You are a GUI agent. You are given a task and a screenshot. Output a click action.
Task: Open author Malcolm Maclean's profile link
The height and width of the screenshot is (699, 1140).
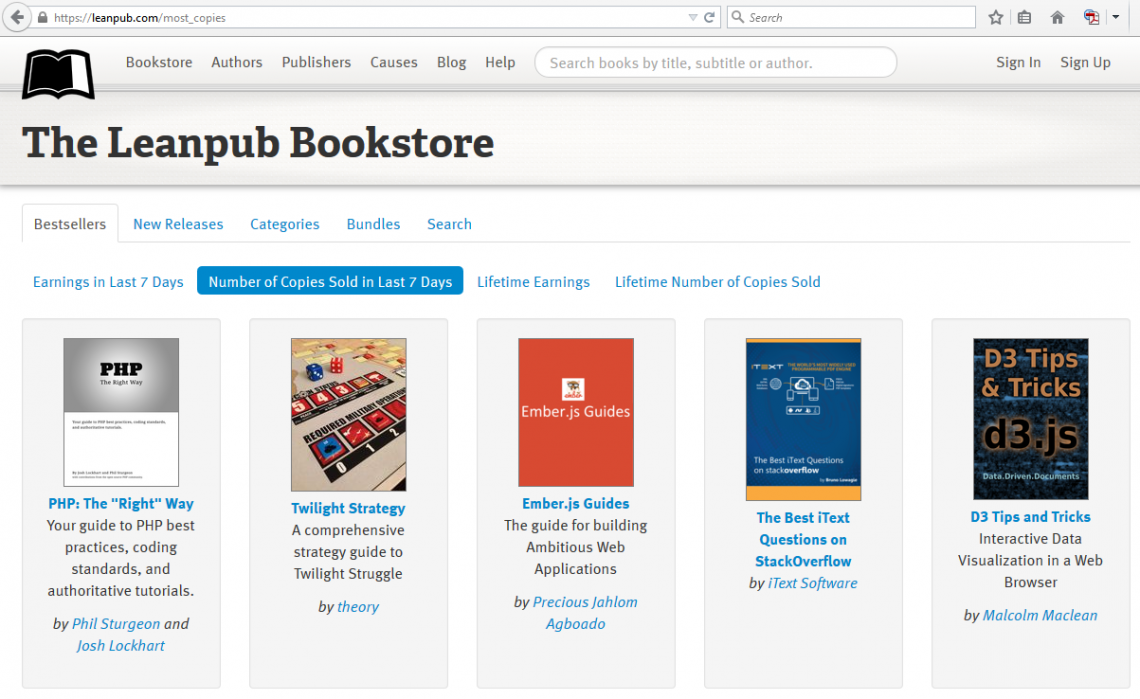pyautogui.click(x=1040, y=615)
